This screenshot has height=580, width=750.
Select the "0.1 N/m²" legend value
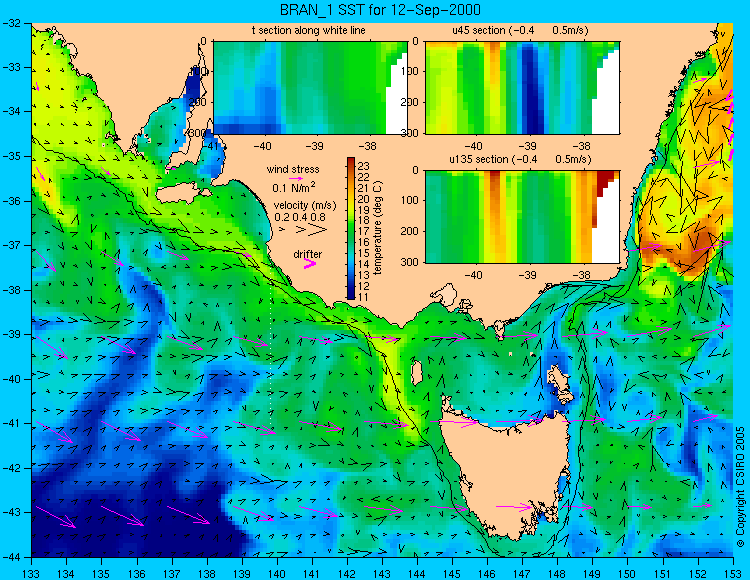point(293,187)
